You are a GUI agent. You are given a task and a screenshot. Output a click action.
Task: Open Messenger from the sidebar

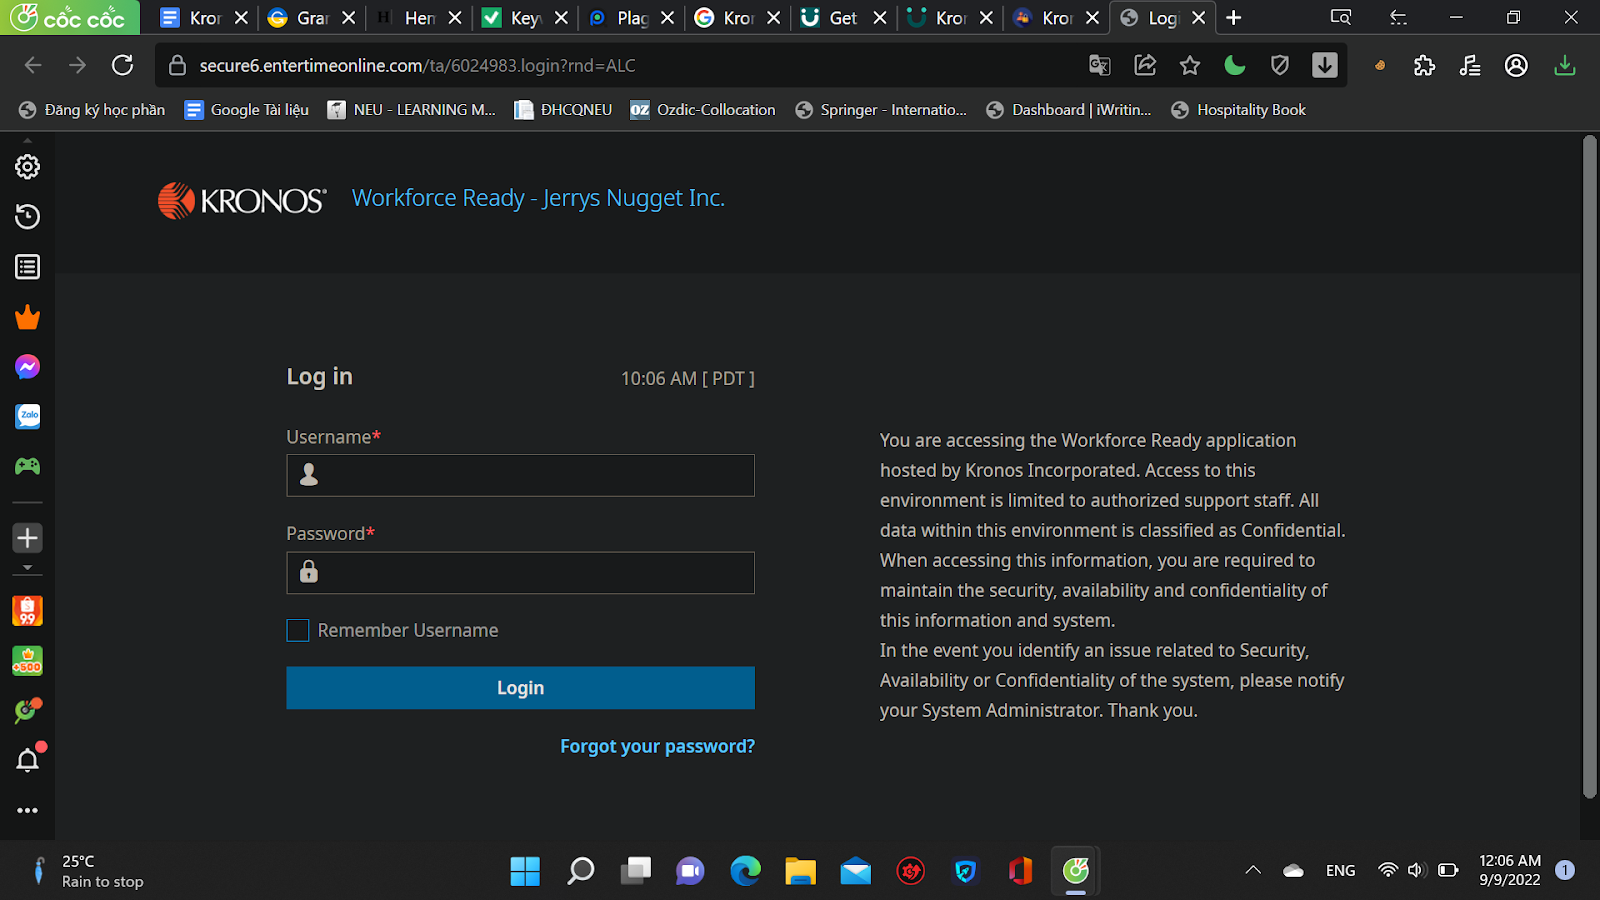tap(28, 367)
